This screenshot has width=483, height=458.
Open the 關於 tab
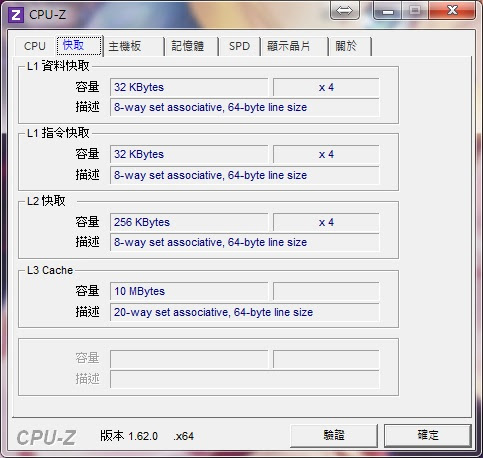(x=350, y=46)
